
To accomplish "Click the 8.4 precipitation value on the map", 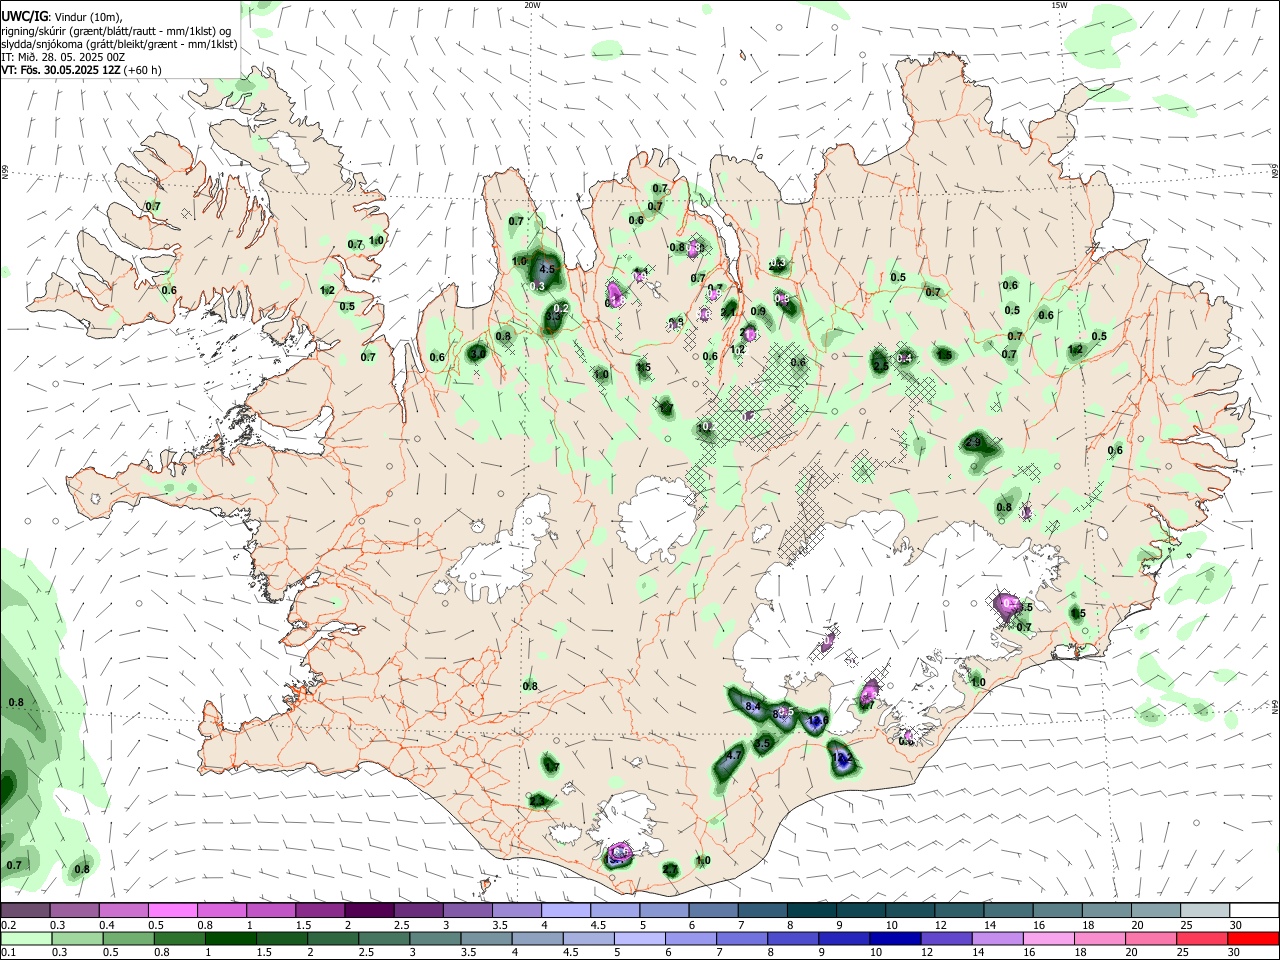I will 754,707.
